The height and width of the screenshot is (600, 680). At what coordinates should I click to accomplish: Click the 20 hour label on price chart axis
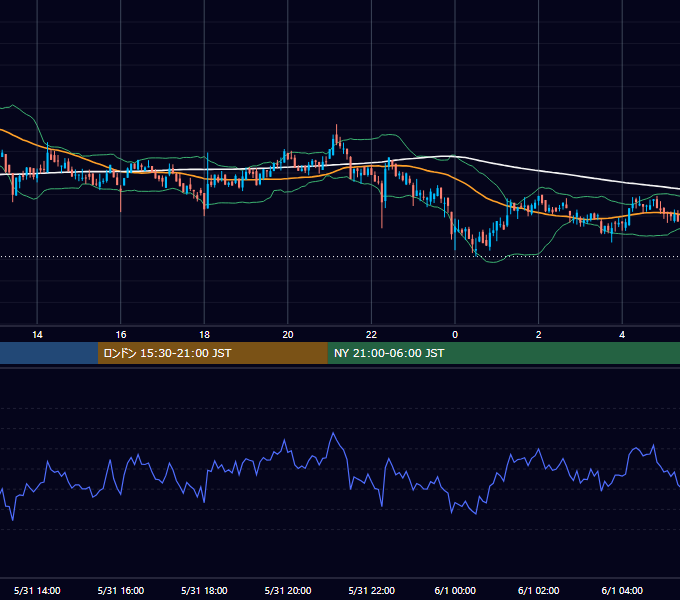point(288,335)
